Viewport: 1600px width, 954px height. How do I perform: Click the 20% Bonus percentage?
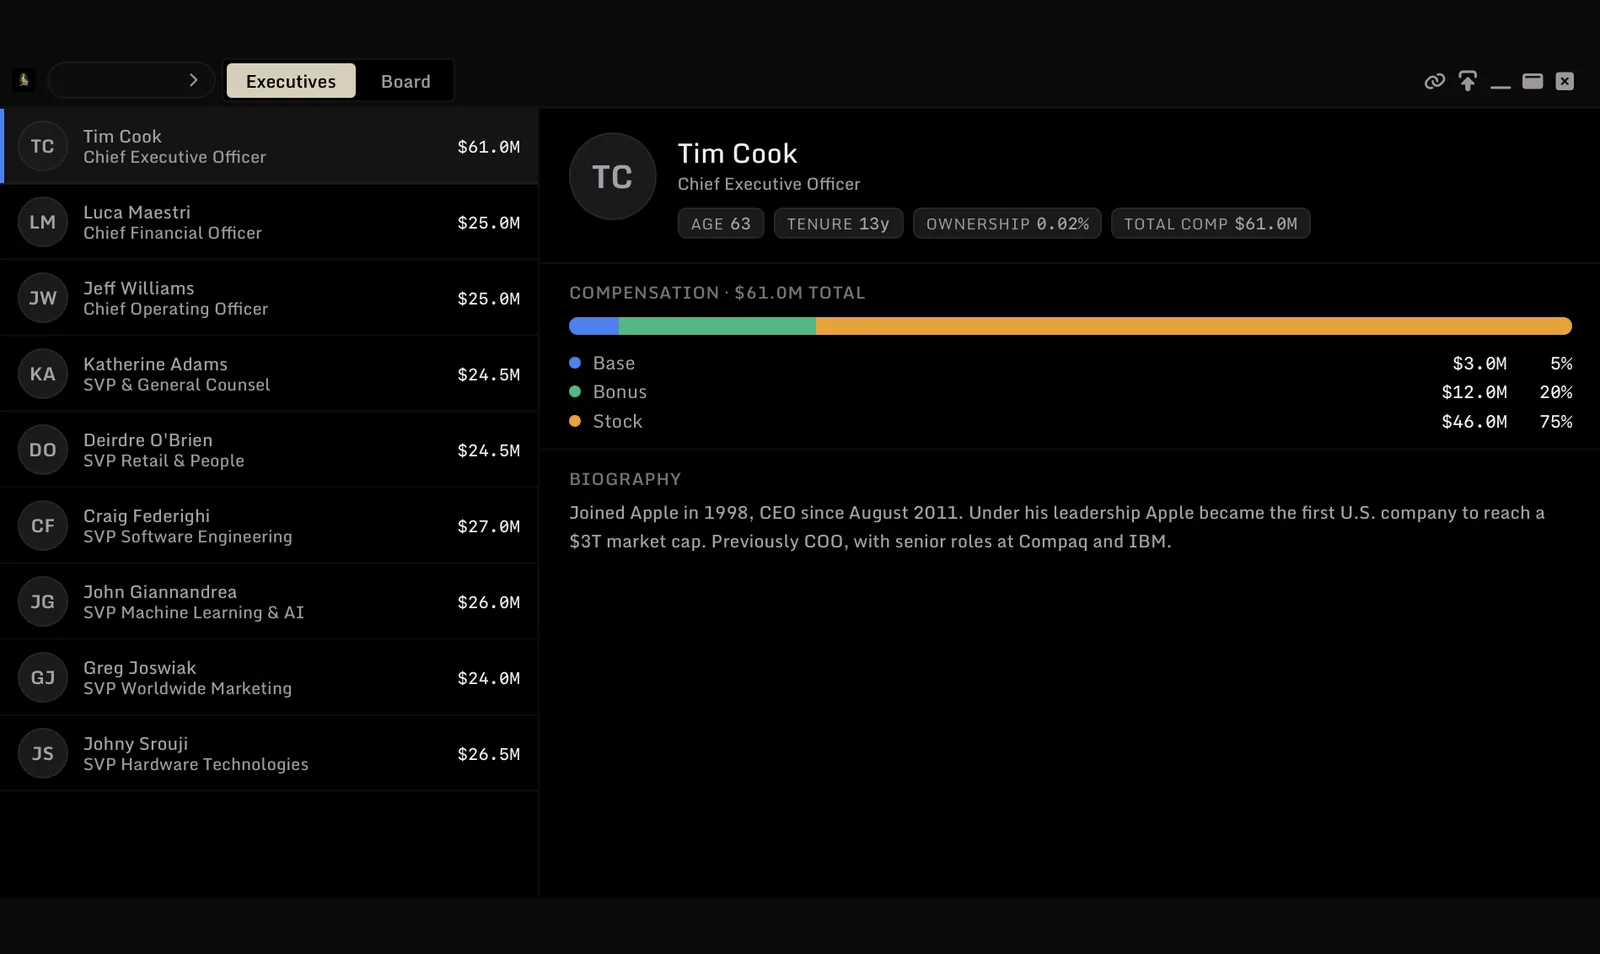tap(1556, 392)
